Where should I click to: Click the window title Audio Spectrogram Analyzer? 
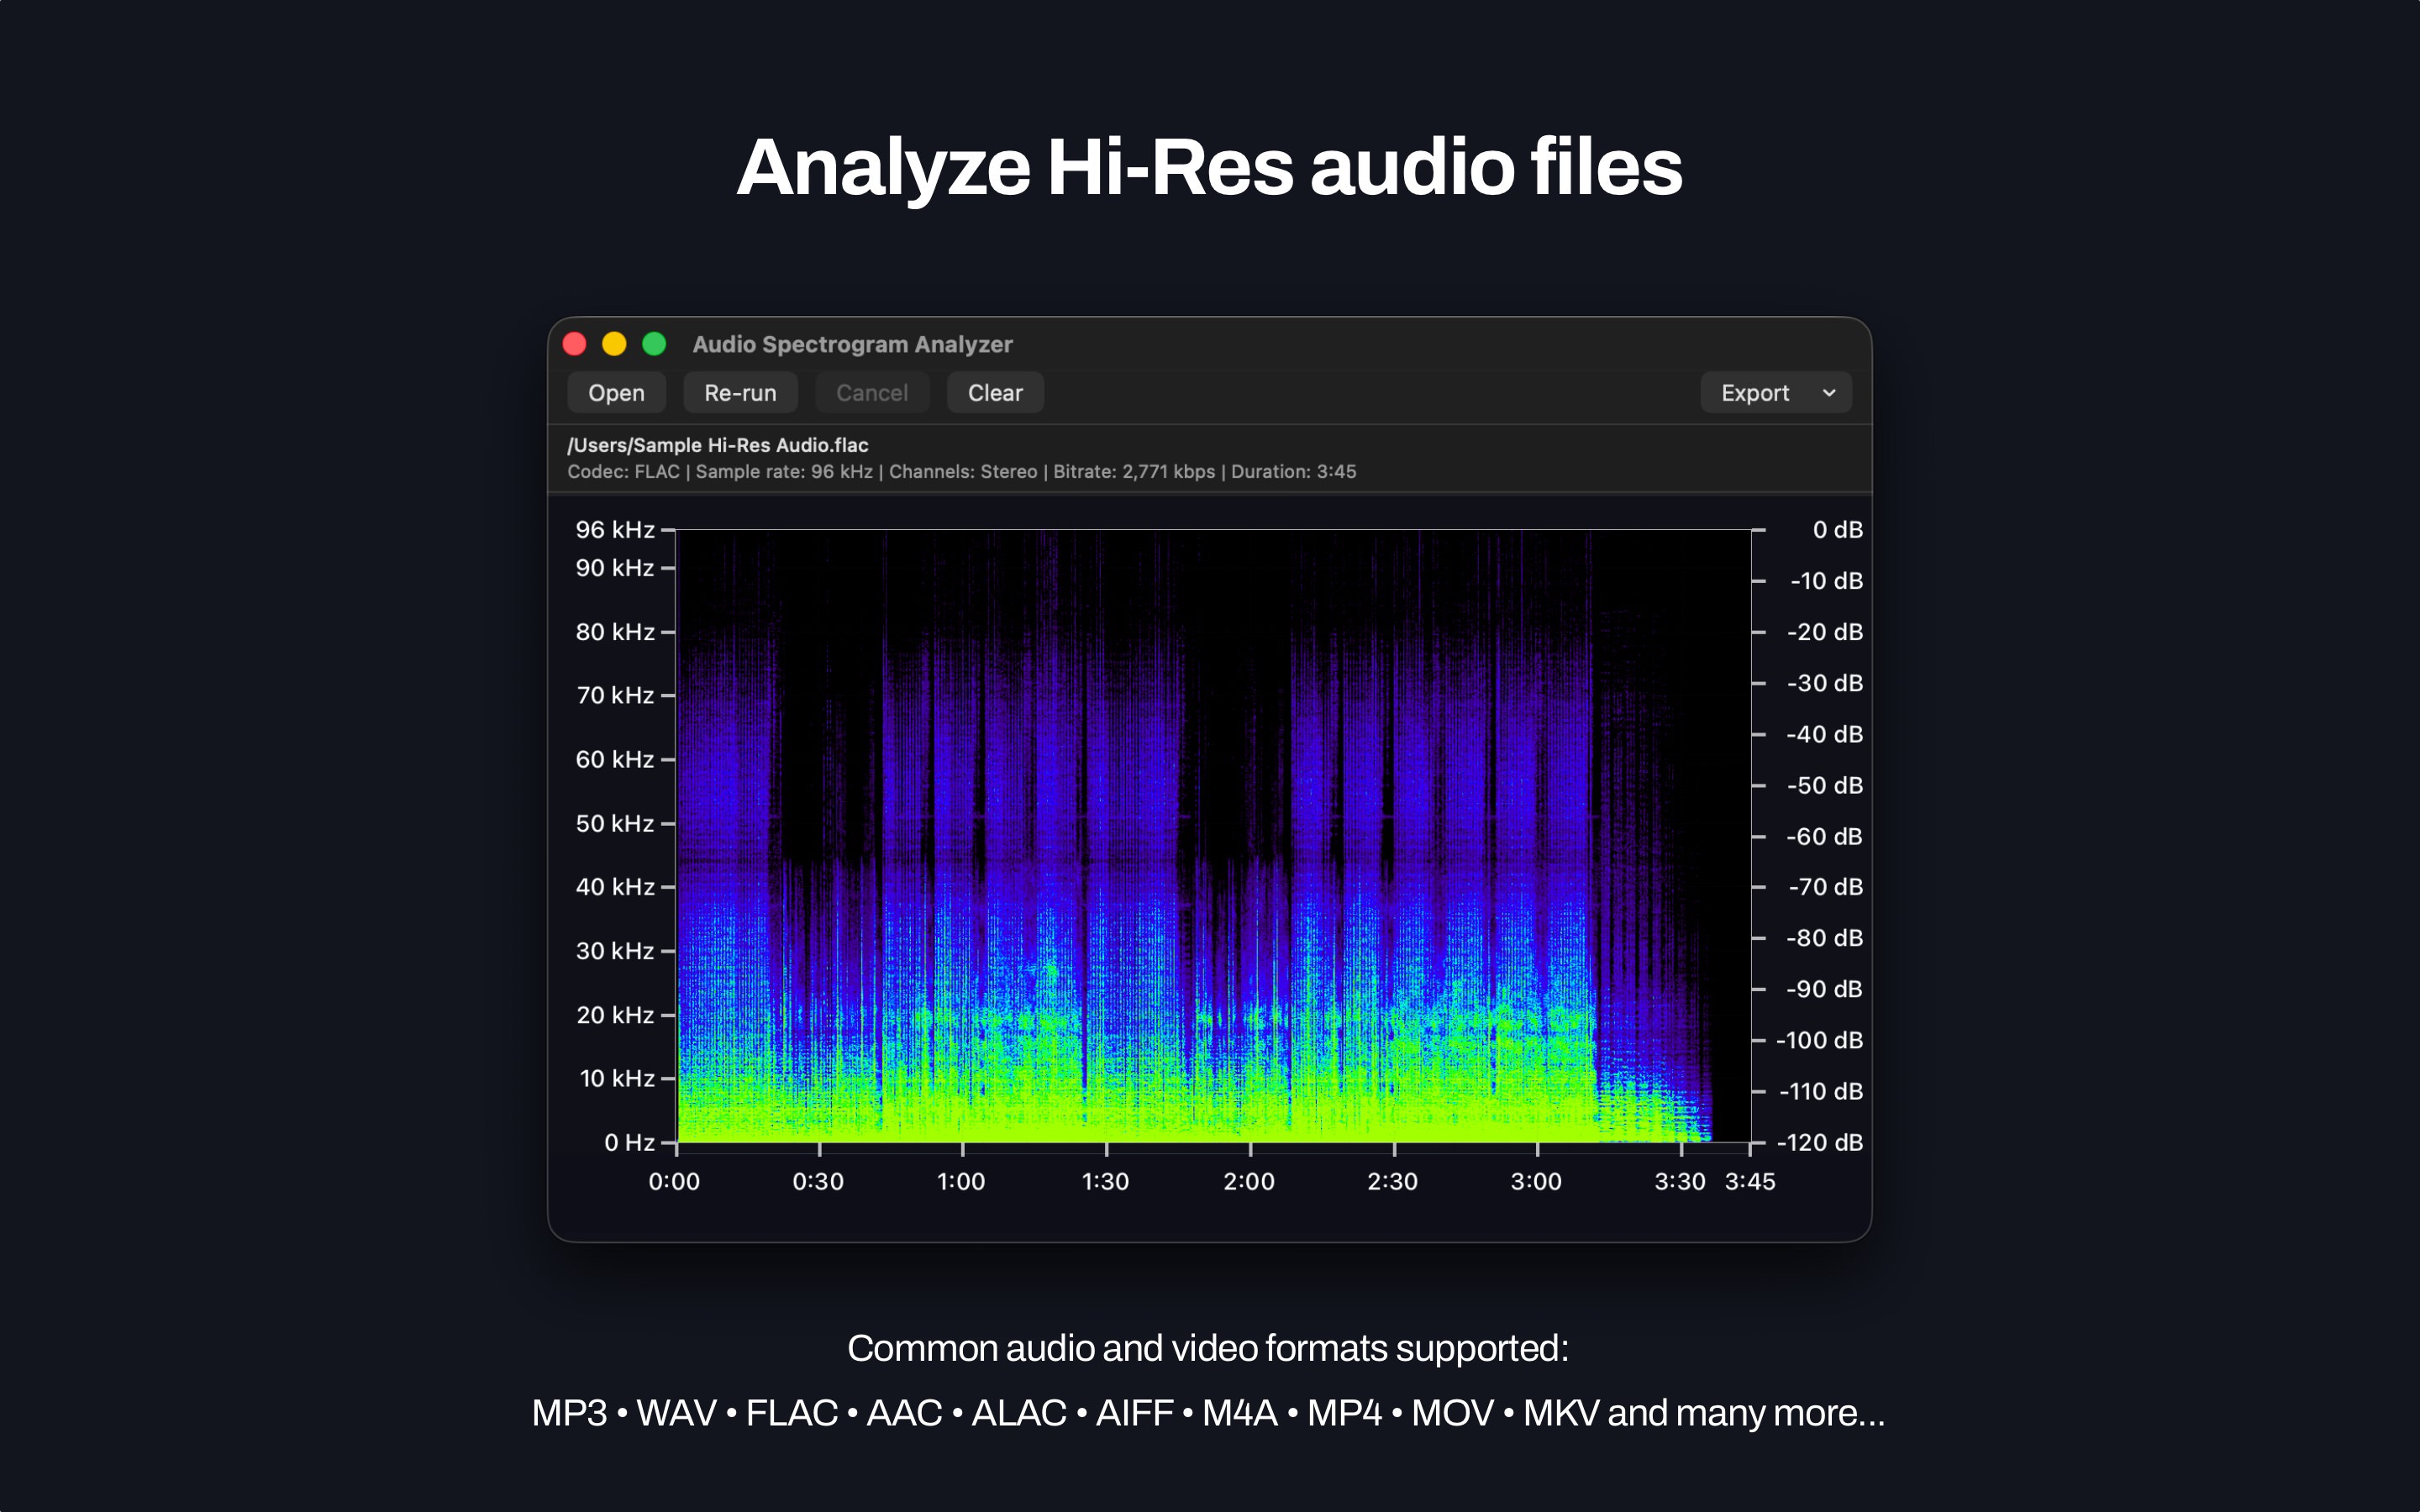(852, 344)
